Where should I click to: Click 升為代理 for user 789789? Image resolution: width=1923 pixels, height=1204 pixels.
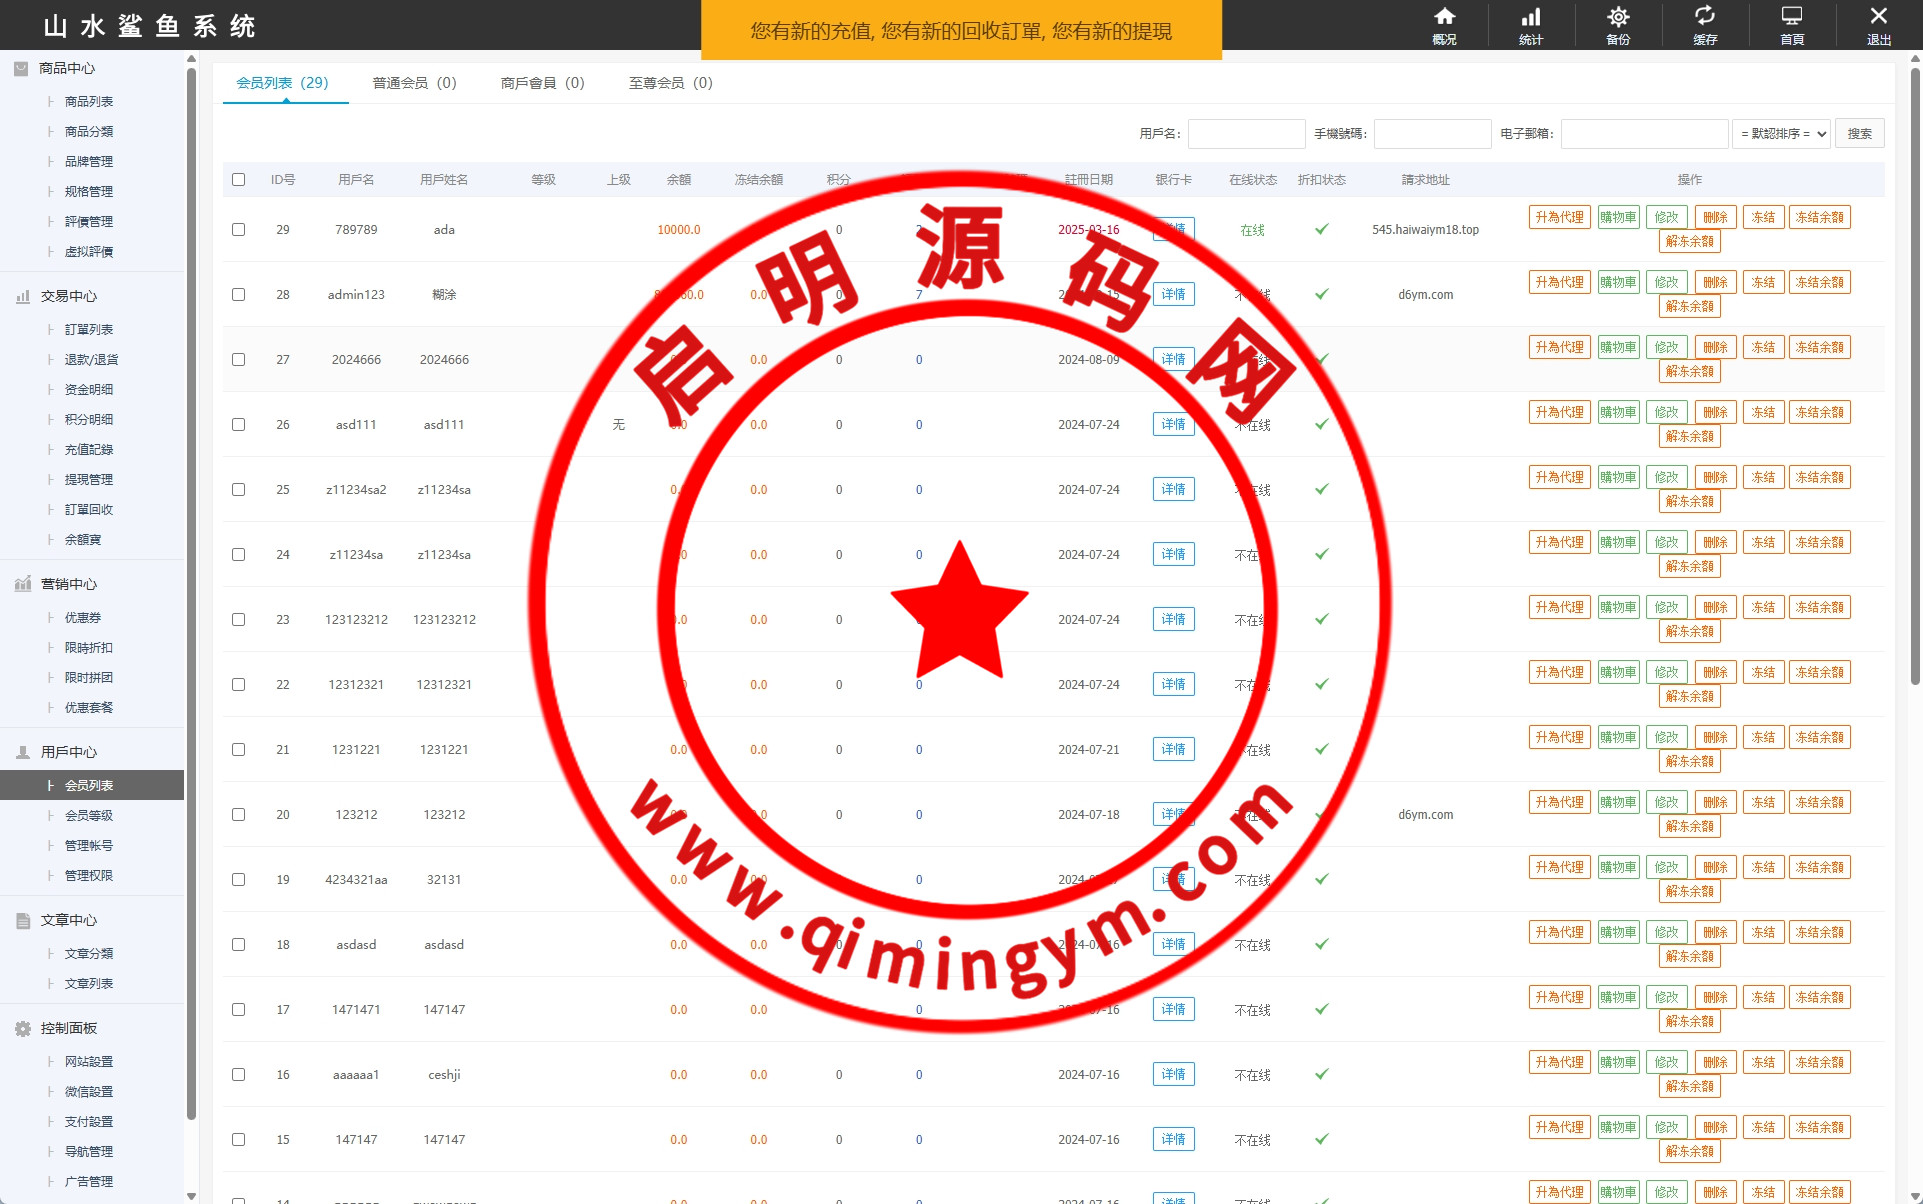tap(1559, 217)
